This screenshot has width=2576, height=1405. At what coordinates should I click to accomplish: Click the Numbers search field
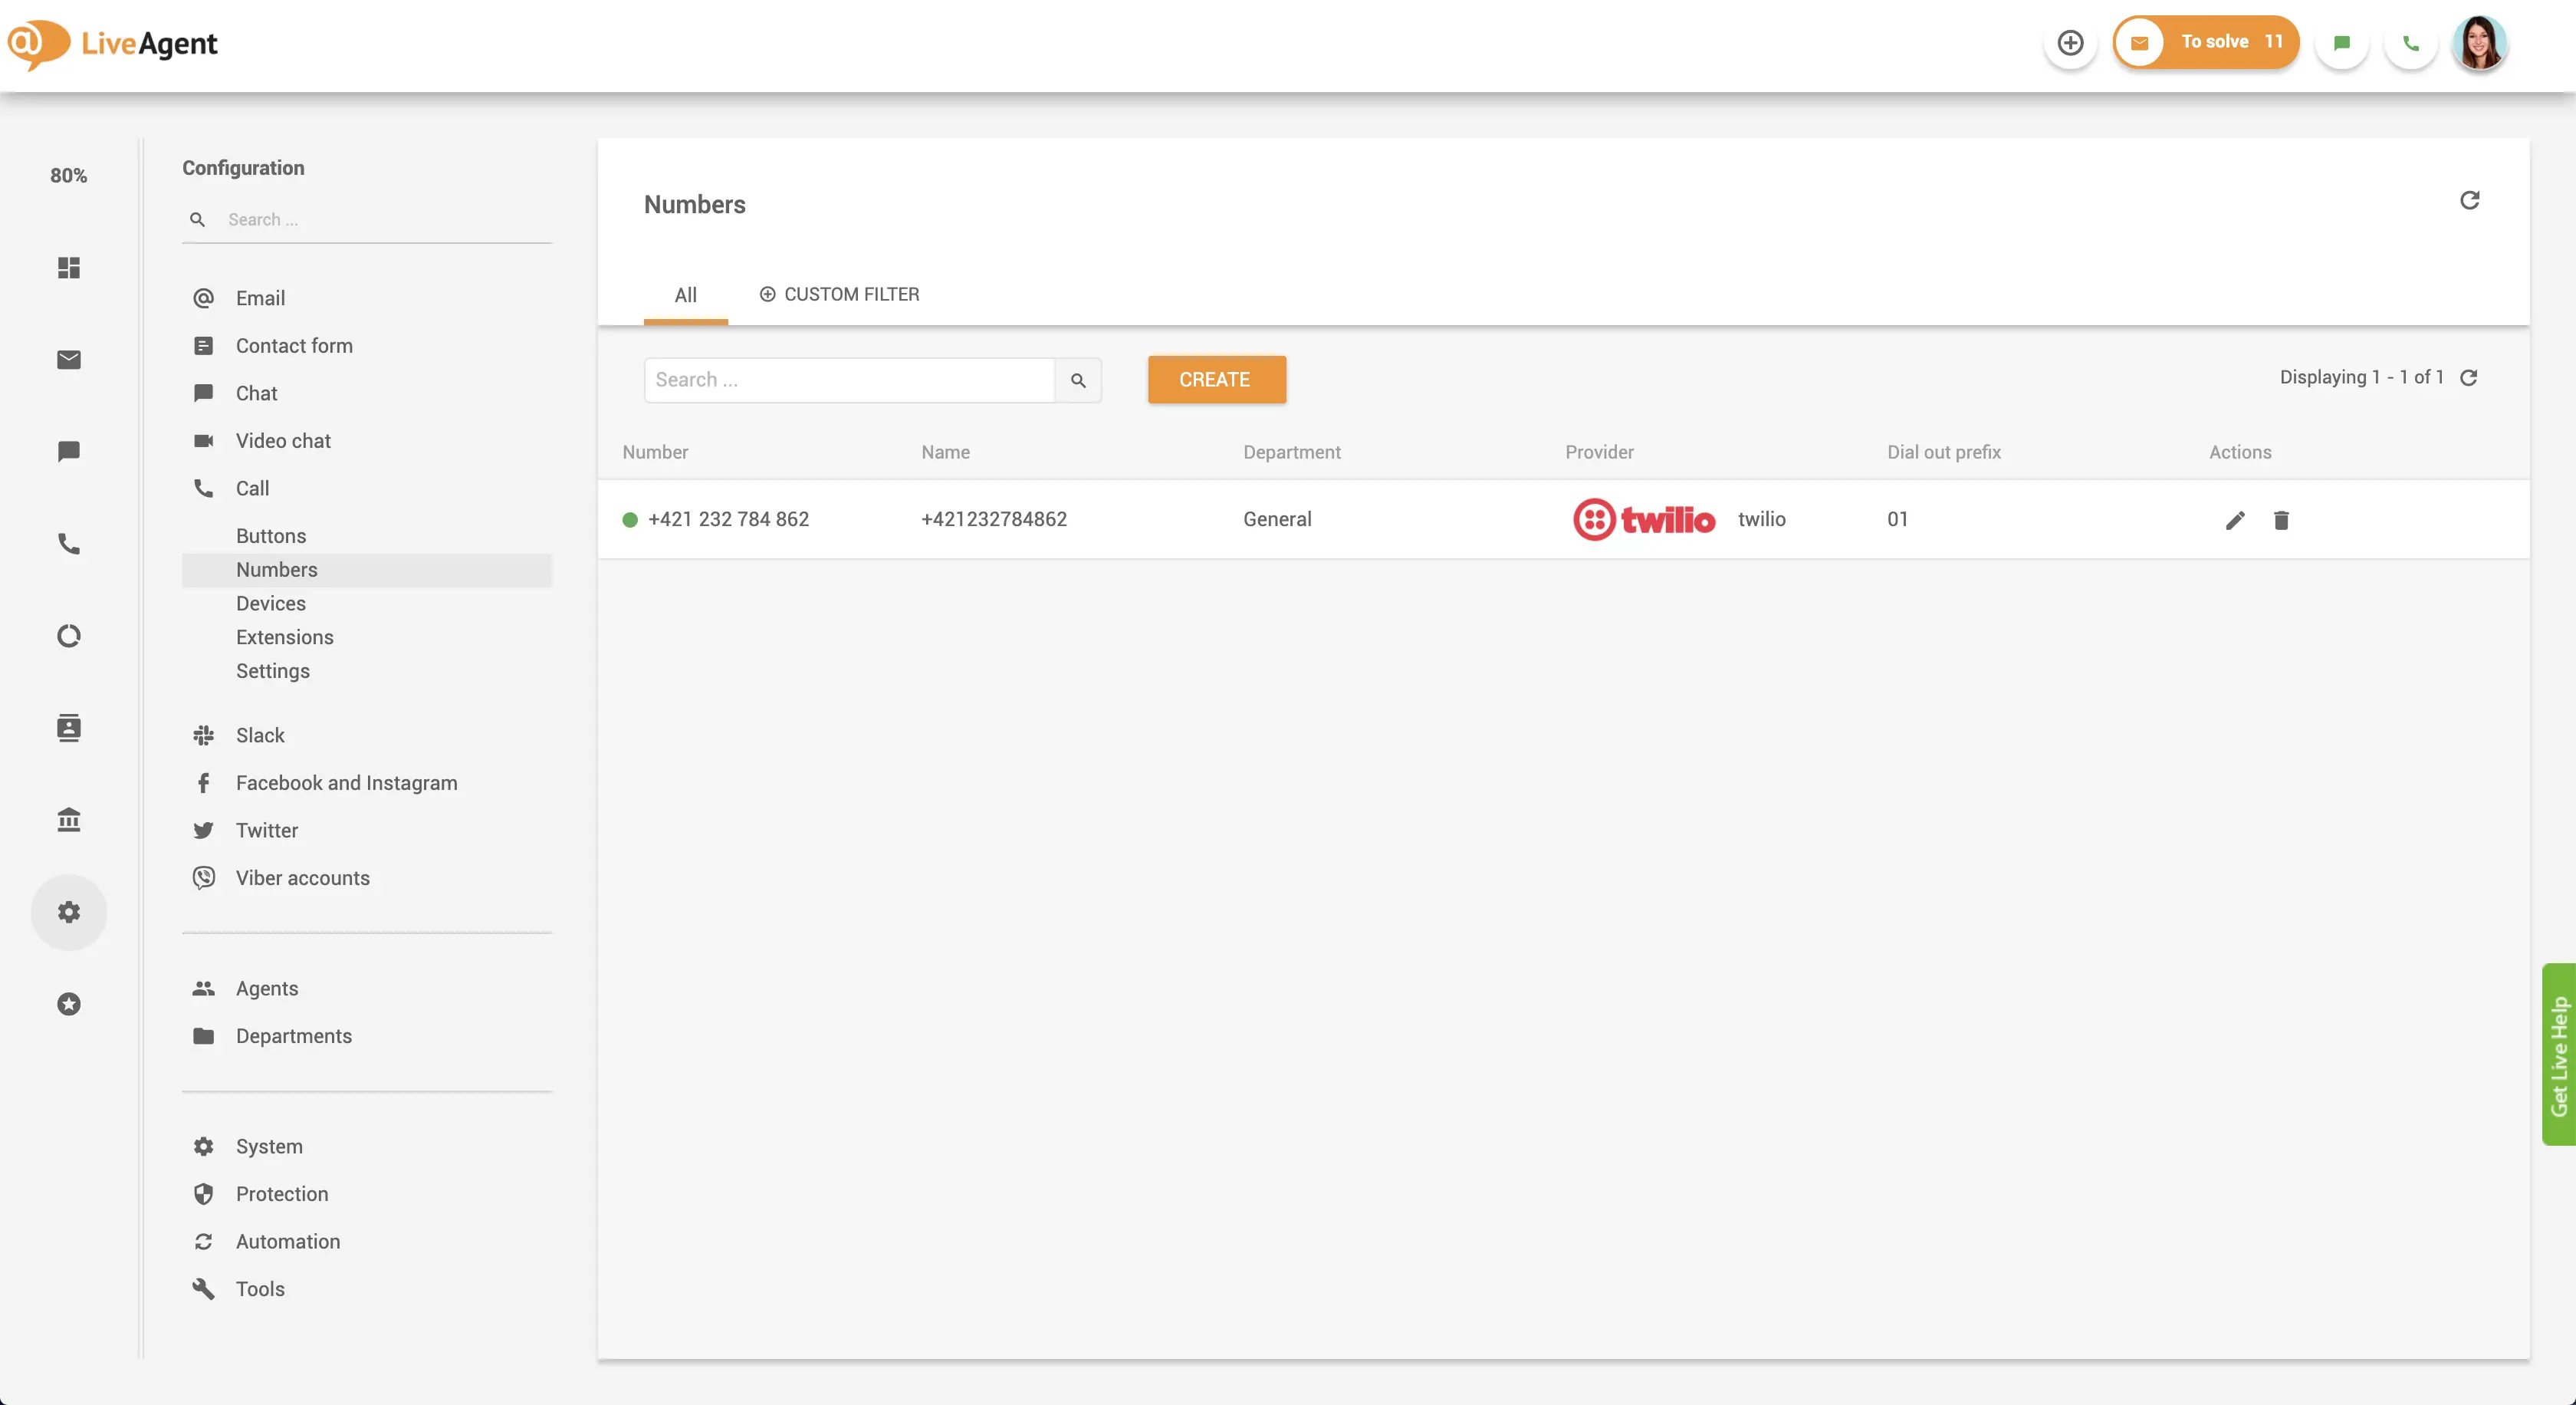pyautogui.click(x=850, y=380)
